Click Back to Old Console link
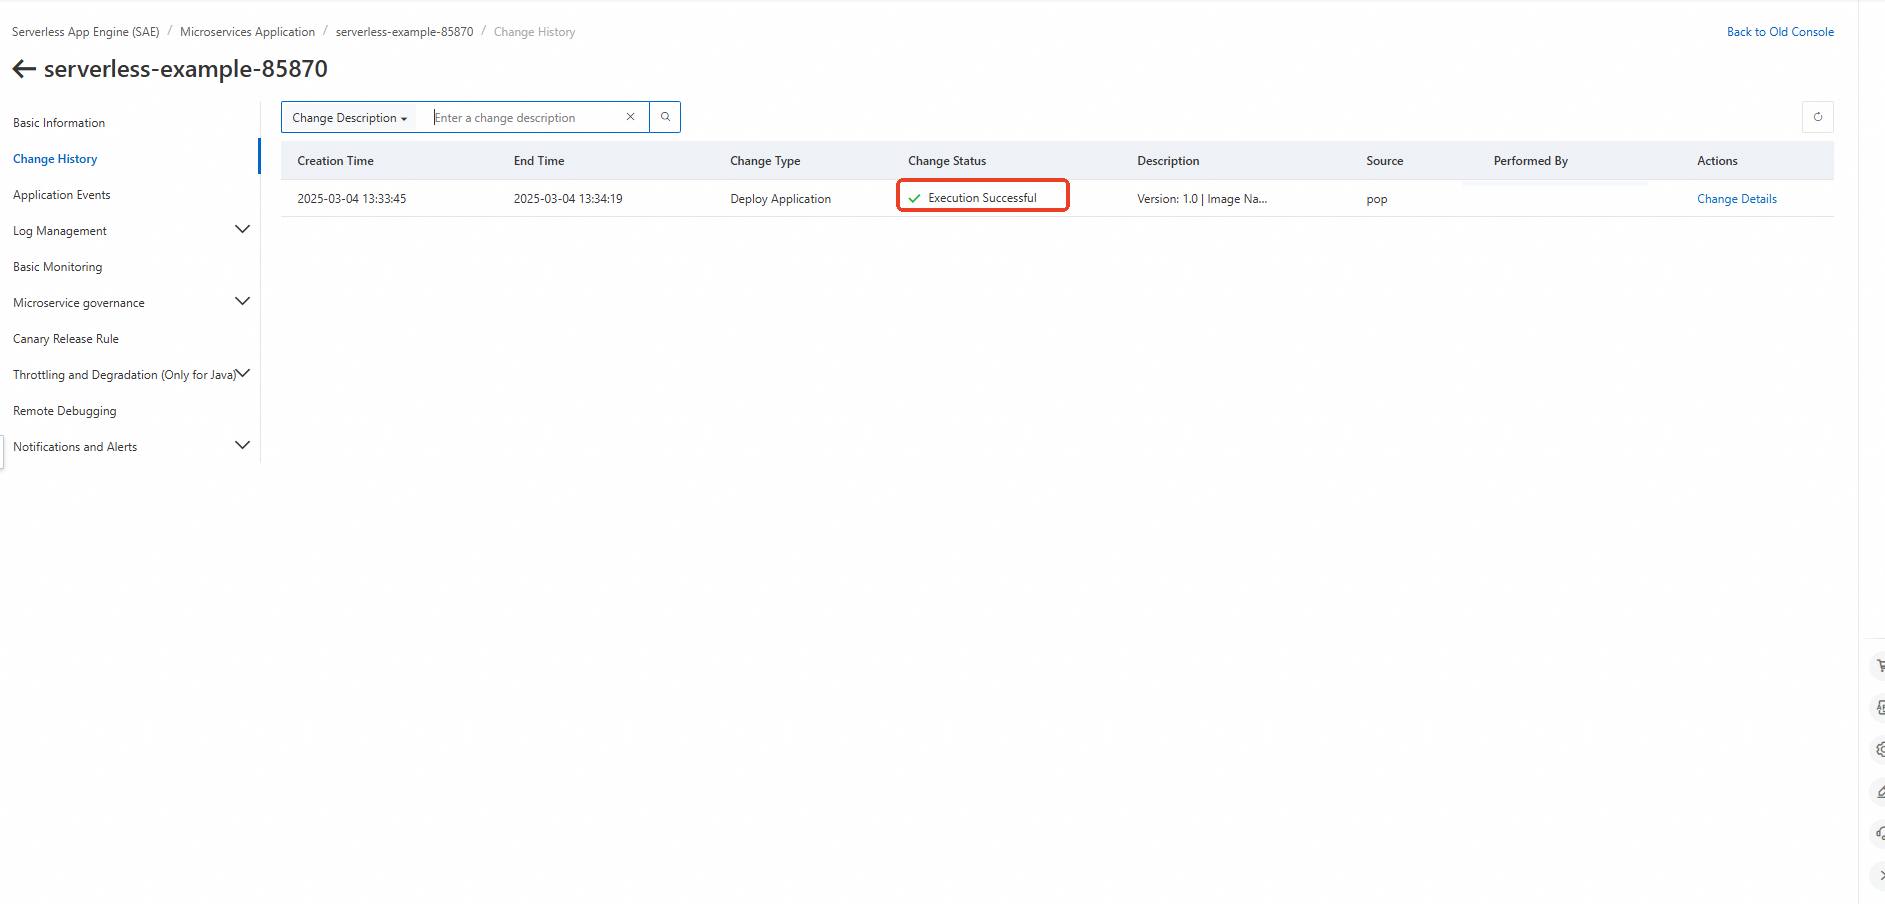 click(x=1780, y=32)
